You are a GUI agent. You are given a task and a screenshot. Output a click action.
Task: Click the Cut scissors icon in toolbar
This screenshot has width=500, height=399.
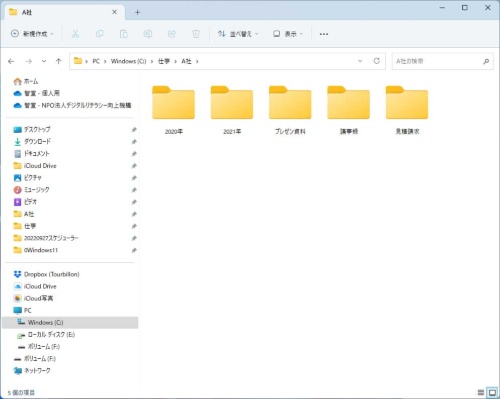pos(75,34)
